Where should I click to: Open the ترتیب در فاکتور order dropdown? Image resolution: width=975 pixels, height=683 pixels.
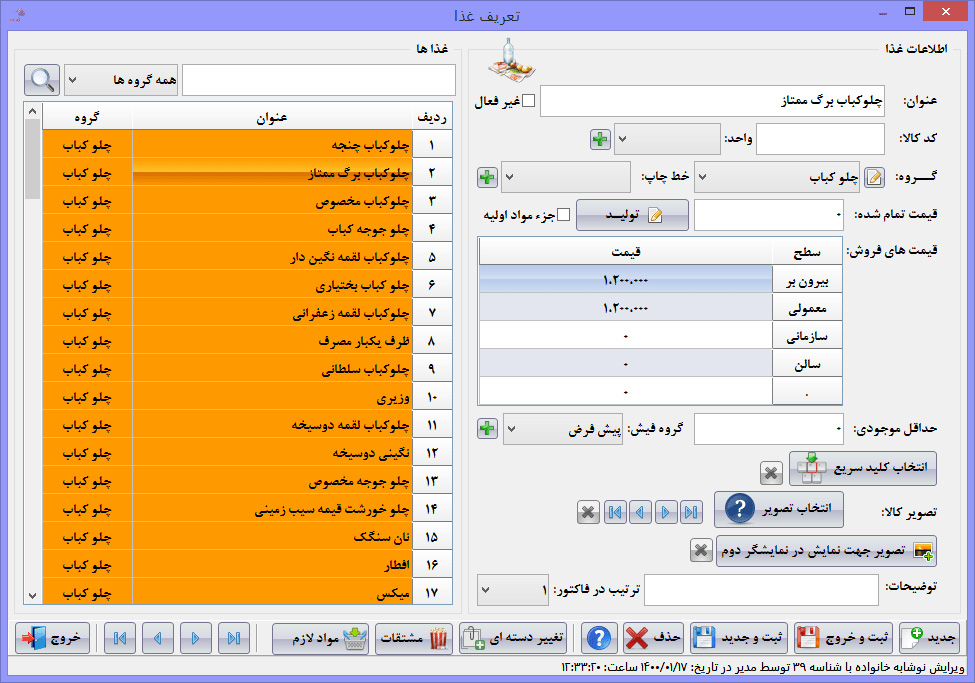tap(513, 590)
